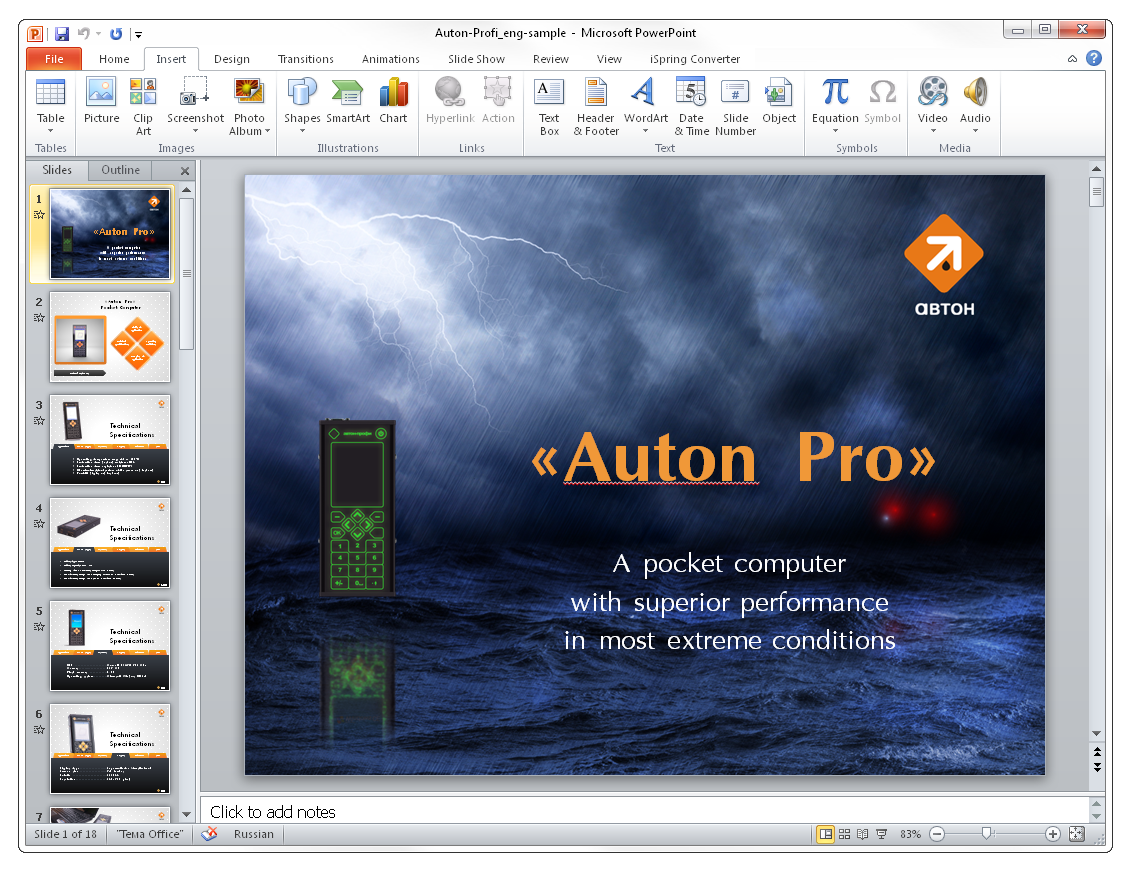
Task: Expand the WordArt dropdown arrow
Action: point(645,131)
